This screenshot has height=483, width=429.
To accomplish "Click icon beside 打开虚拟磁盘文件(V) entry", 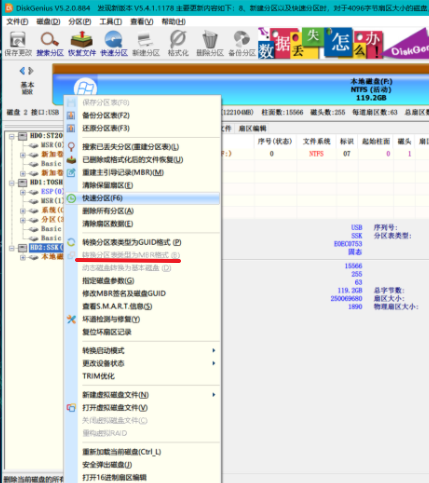I will click(x=71, y=408).
